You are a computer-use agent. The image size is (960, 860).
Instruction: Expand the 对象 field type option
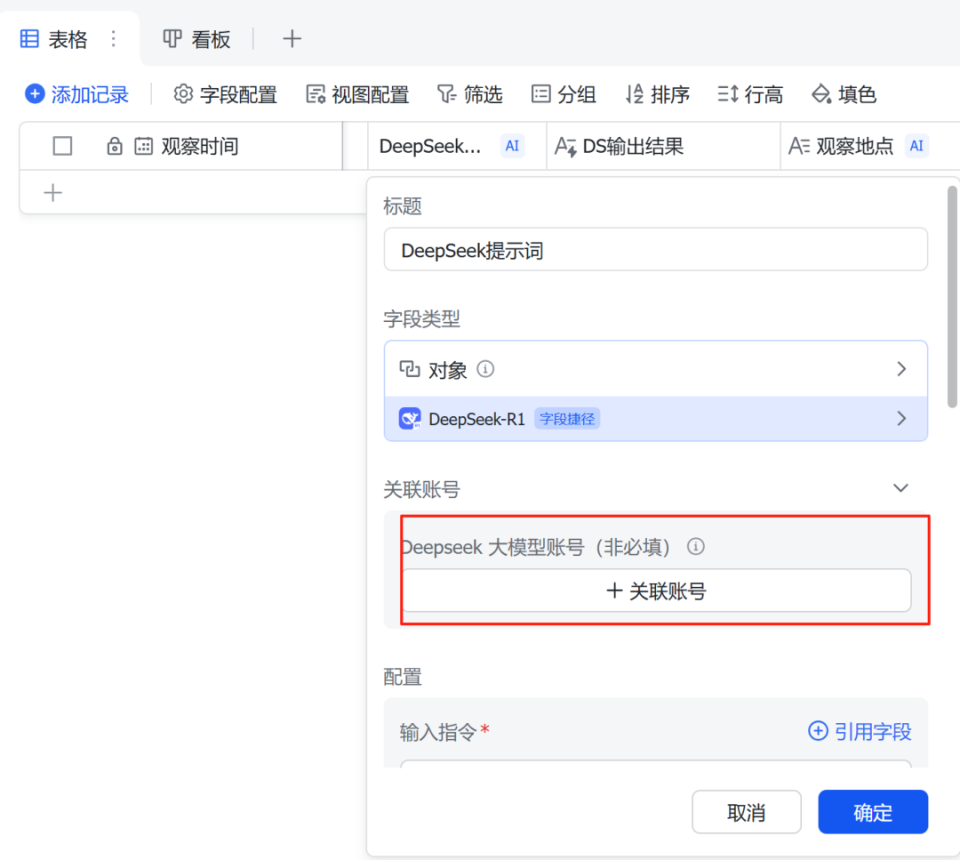click(x=901, y=369)
